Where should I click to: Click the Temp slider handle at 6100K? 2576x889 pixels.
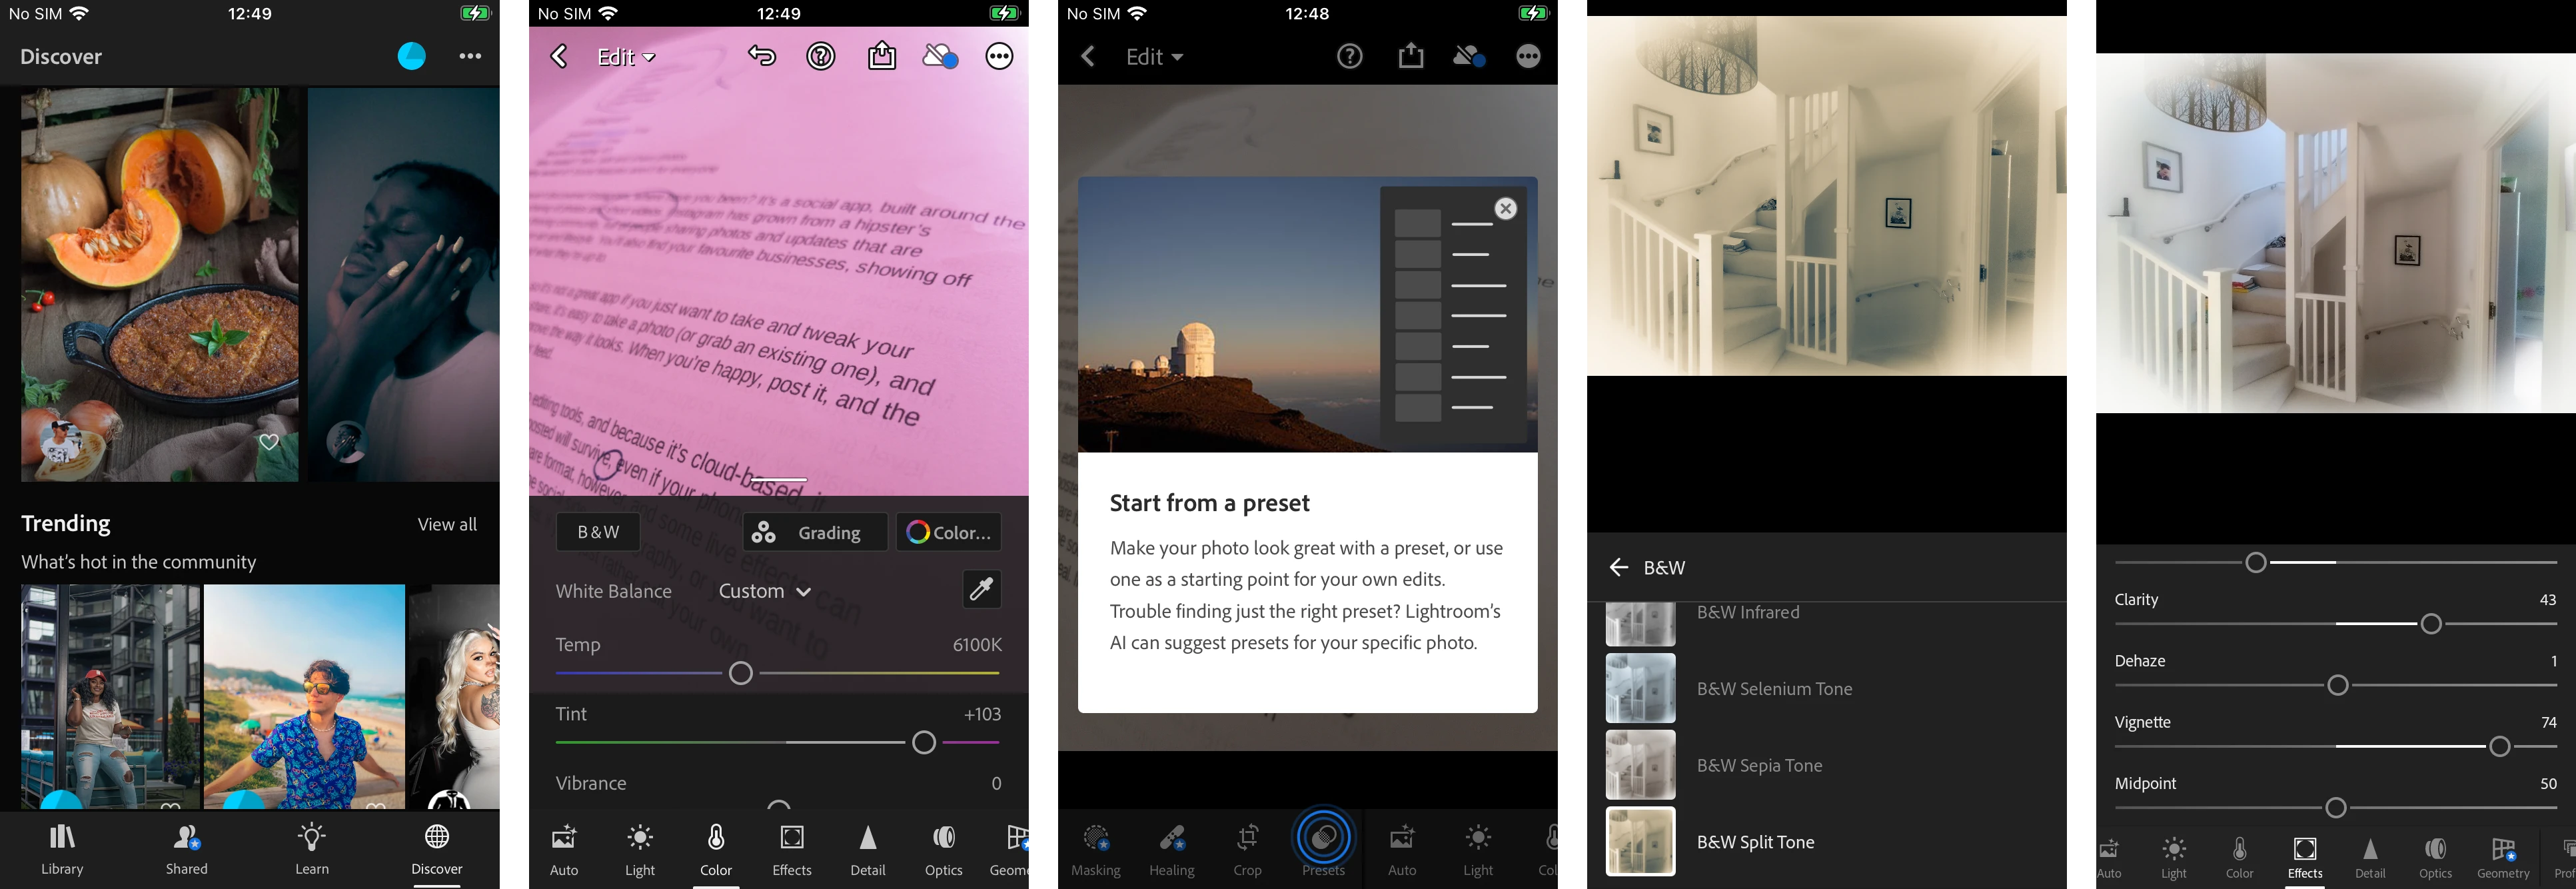[x=741, y=673]
